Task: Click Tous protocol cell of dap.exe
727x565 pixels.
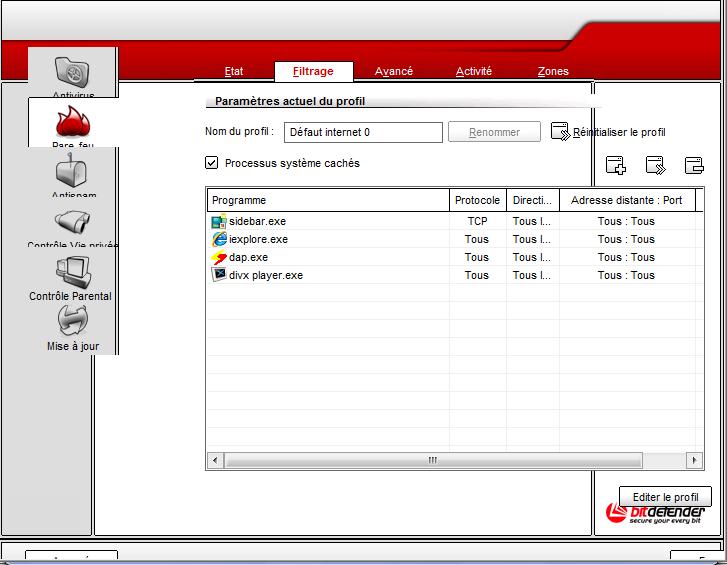Action: coord(477,257)
